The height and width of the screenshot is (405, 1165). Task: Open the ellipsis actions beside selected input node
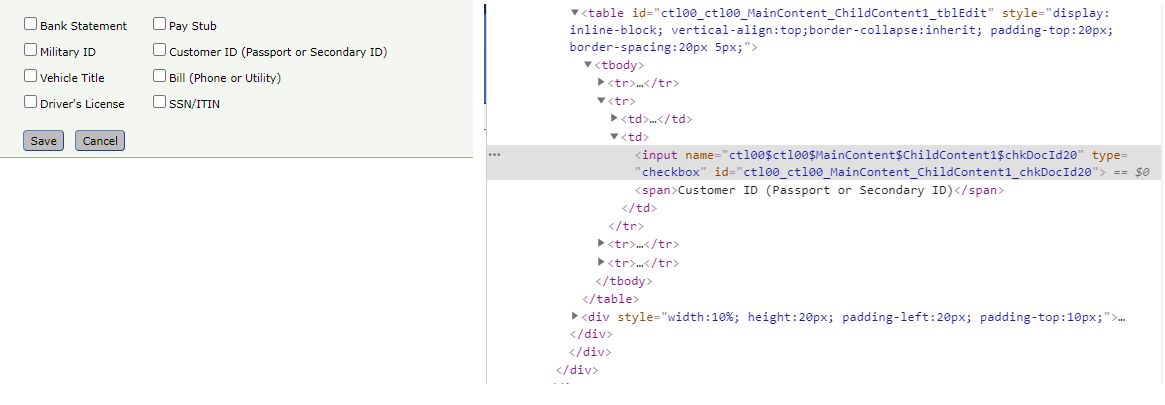pos(494,155)
